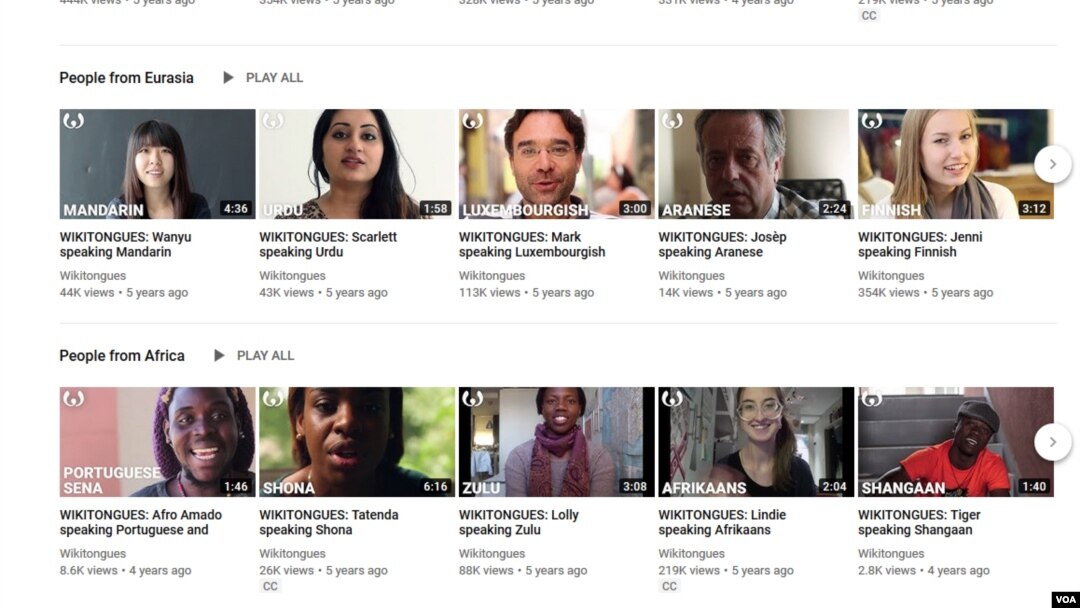Image resolution: width=1080 pixels, height=608 pixels.
Task: Click play icon beside People from Africa
Action: pyautogui.click(x=220, y=355)
